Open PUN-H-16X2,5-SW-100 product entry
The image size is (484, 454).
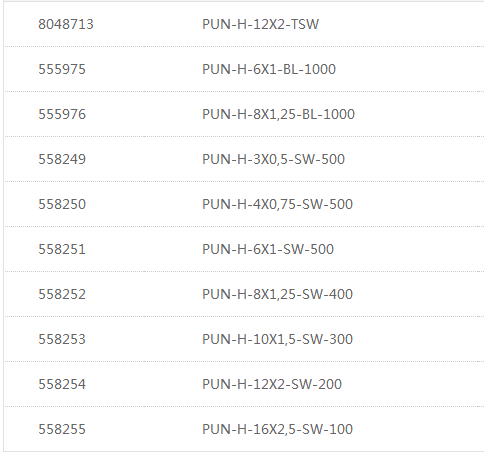[x=277, y=429]
